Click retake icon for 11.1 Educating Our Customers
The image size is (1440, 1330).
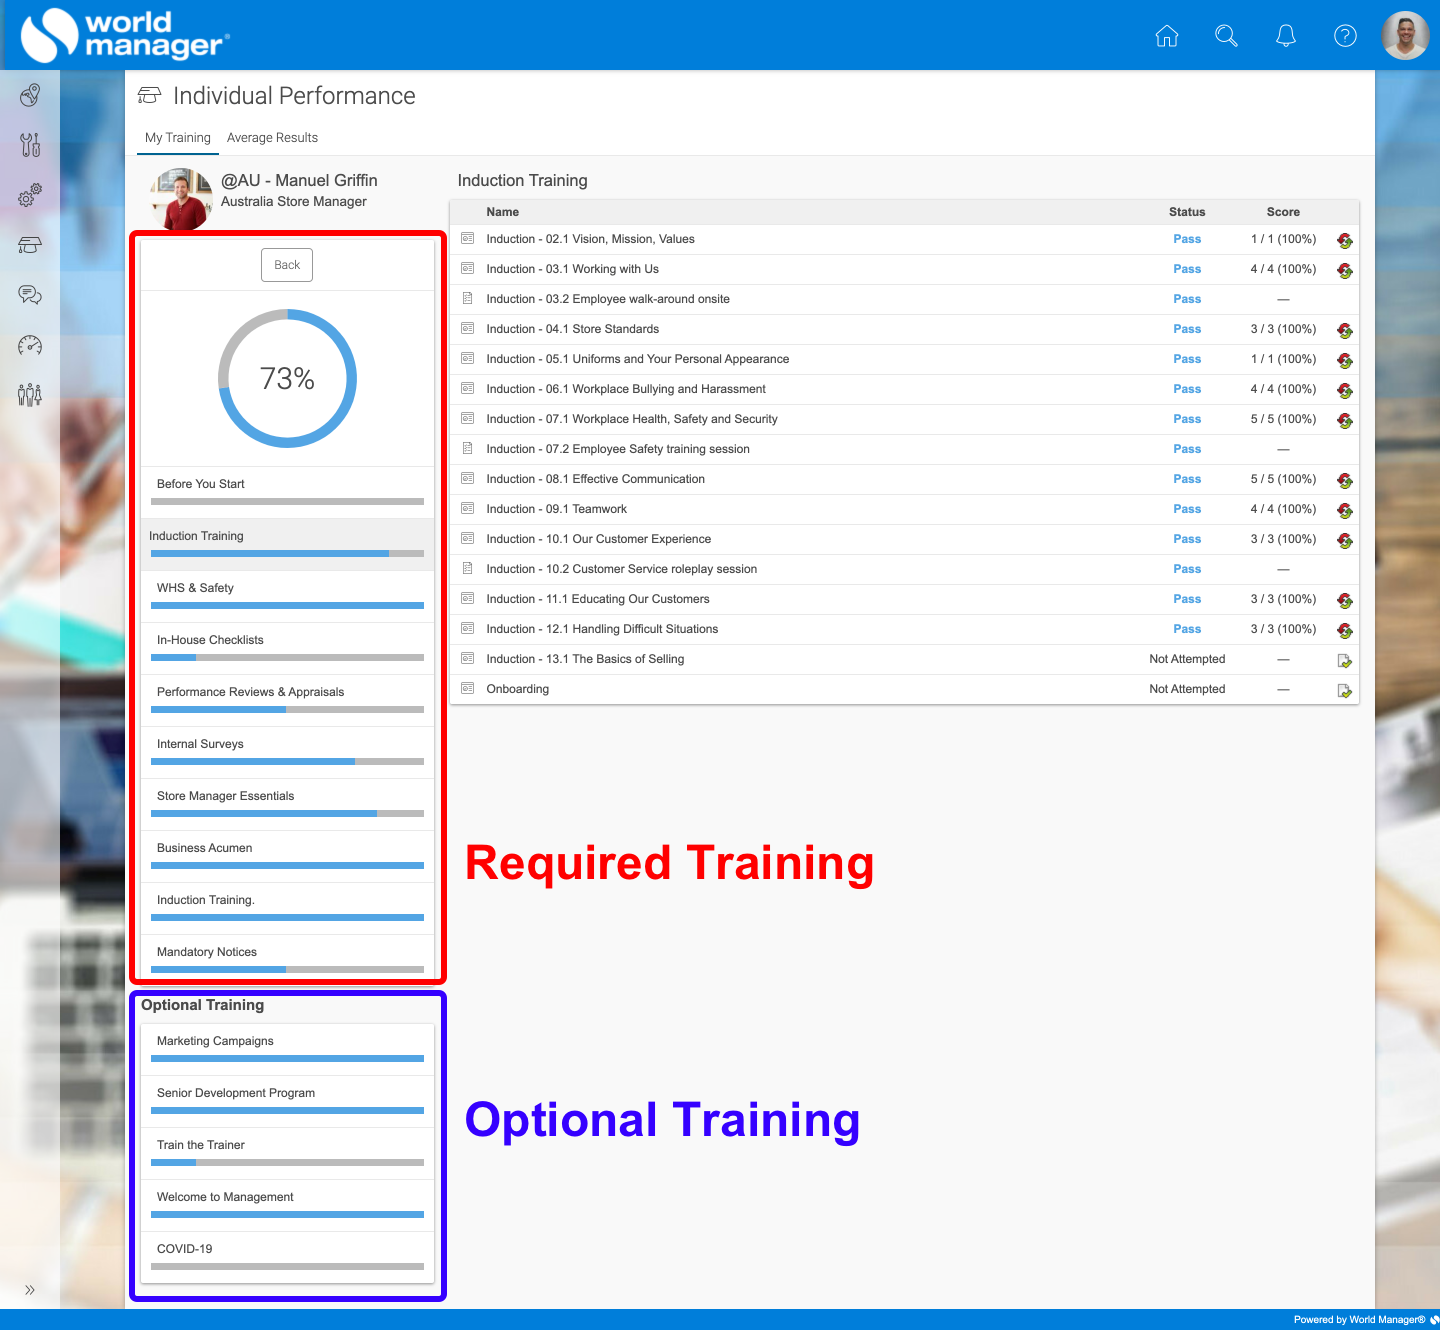tap(1344, 600)
